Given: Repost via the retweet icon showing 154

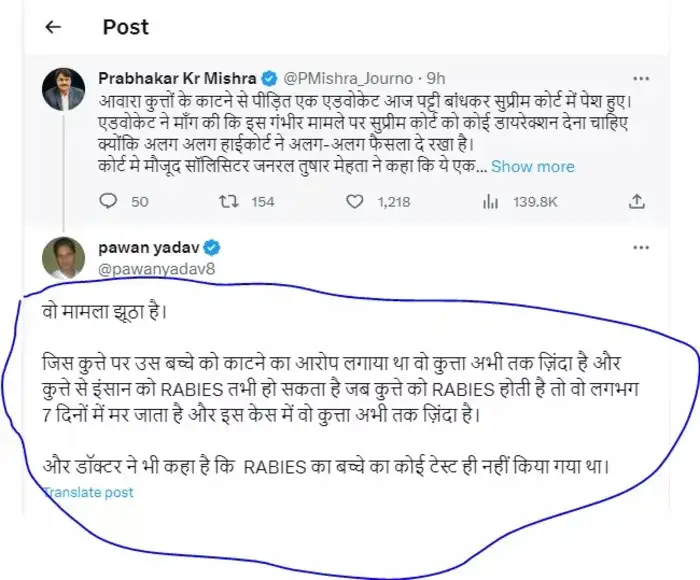Looking at the screenshot, I should [x=229, y=201].
